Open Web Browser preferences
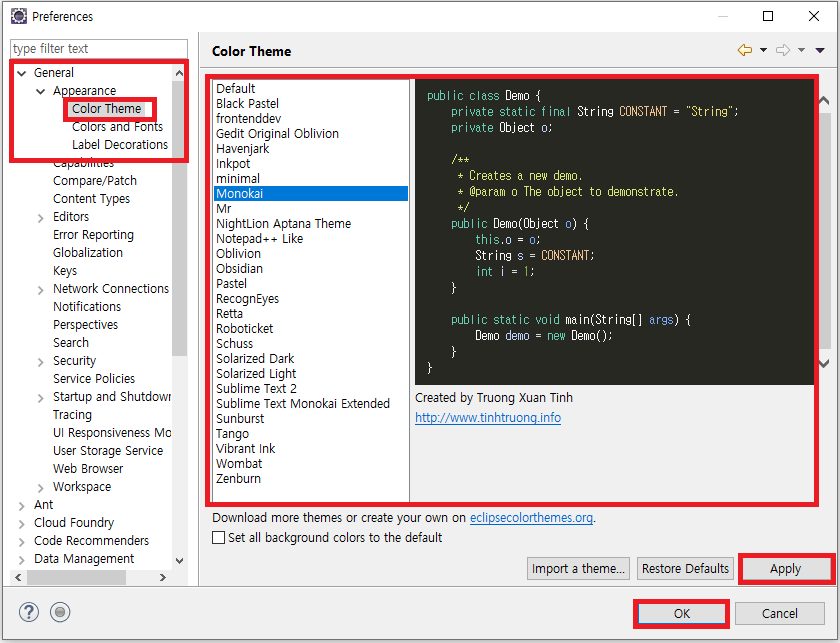Viewport: 840px width, 643px height. pos(88,469)
